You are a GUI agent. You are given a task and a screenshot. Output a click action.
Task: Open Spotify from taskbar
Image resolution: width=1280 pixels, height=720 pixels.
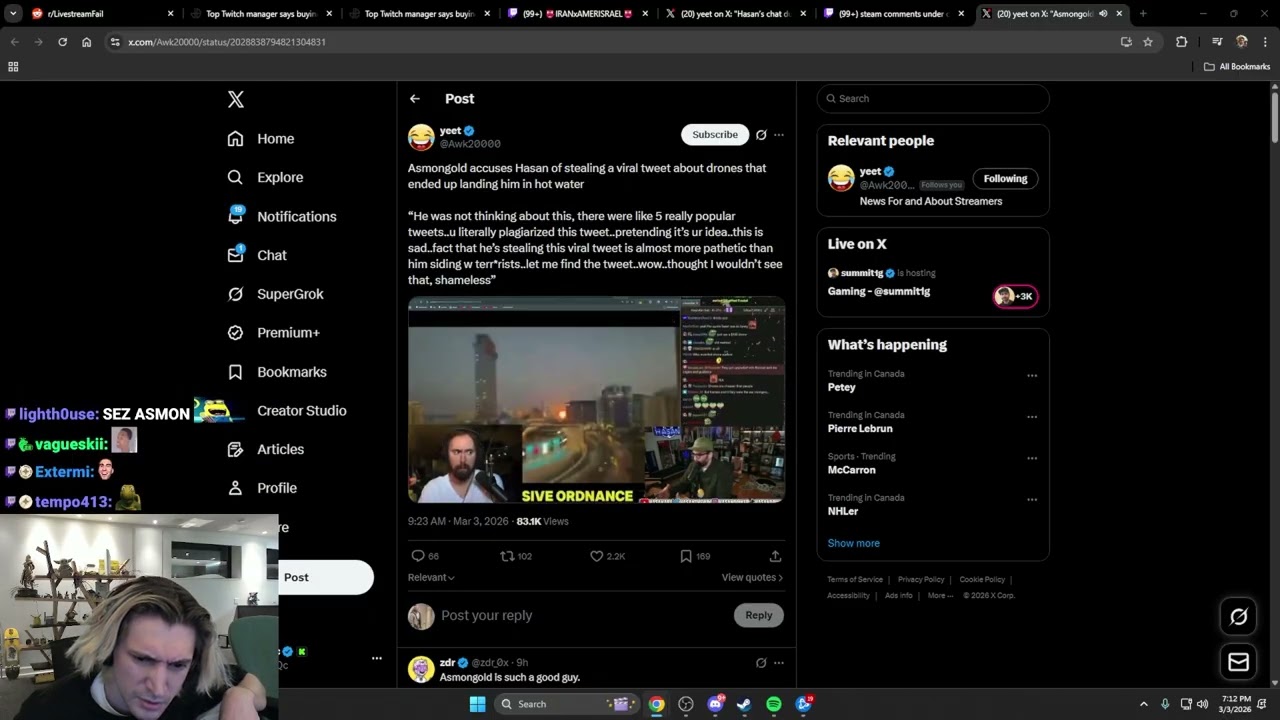(774, 704)
